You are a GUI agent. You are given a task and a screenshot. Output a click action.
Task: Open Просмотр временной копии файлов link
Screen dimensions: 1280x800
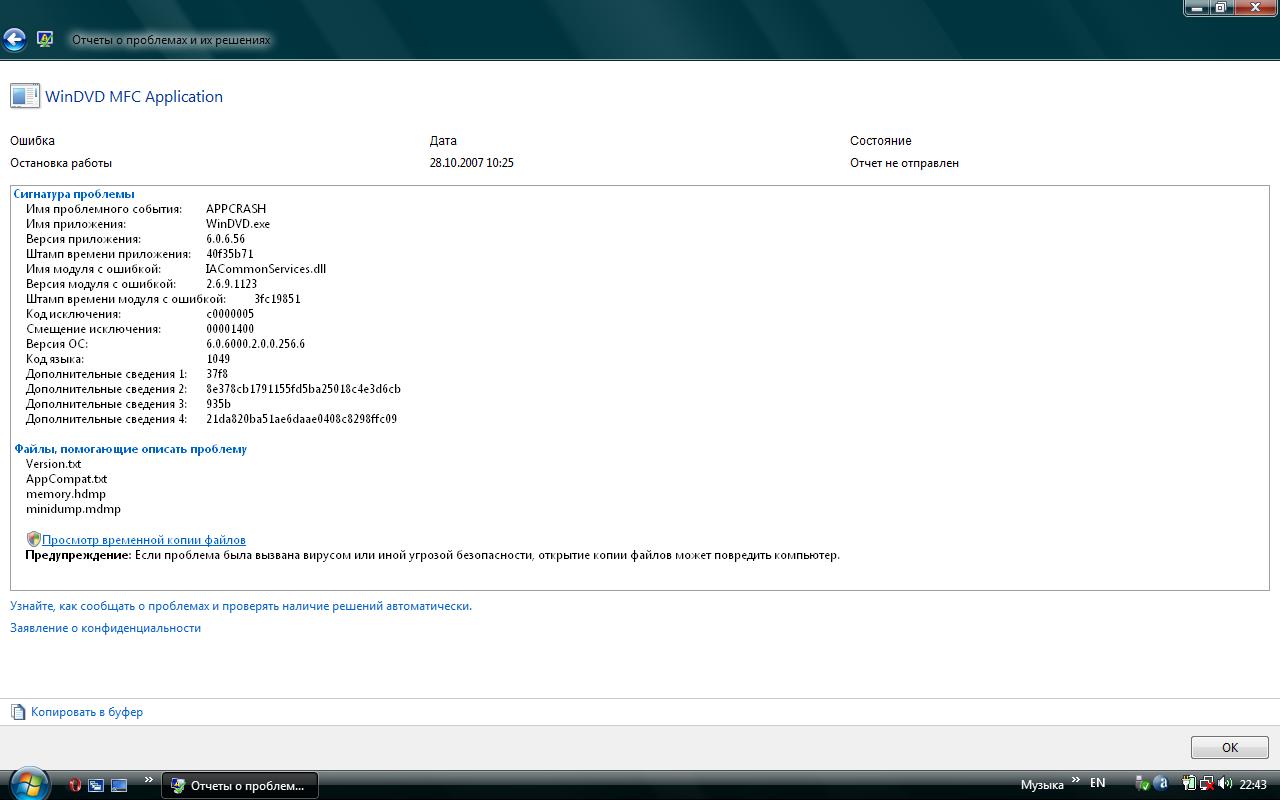tap(144, 540)
